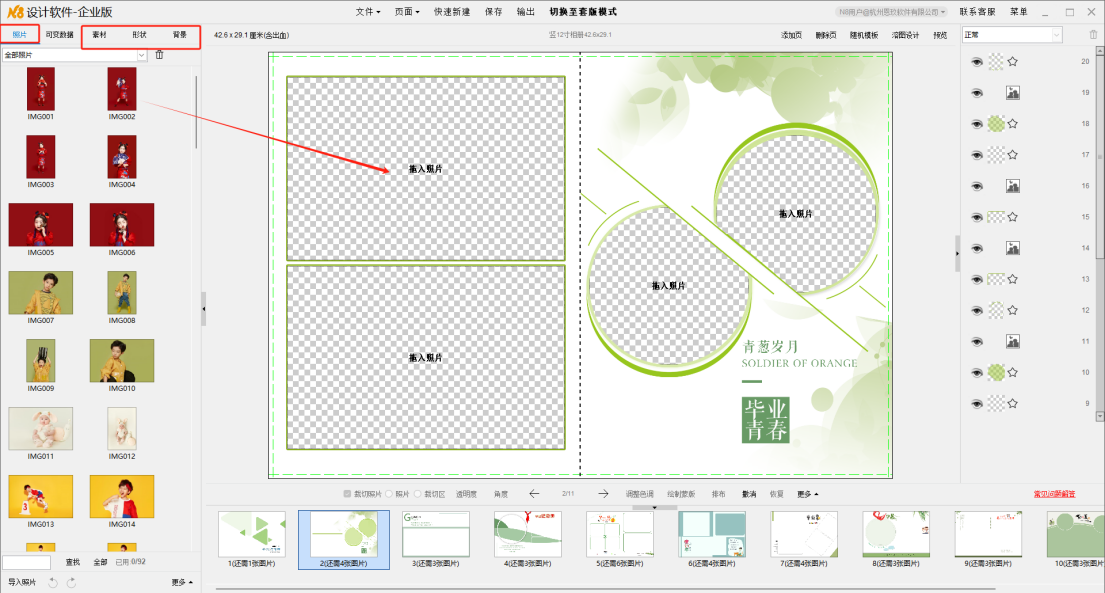Switch to the 背景 tab

(180, 35)
